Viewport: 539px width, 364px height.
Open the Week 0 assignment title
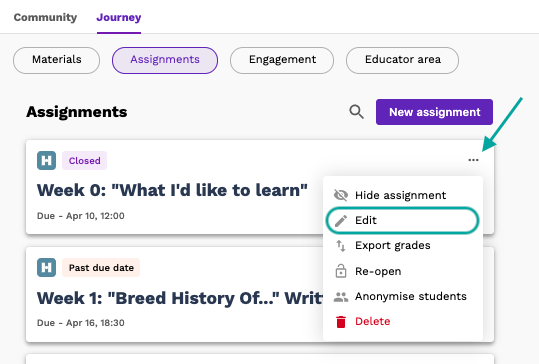click(x=172, y=190)
